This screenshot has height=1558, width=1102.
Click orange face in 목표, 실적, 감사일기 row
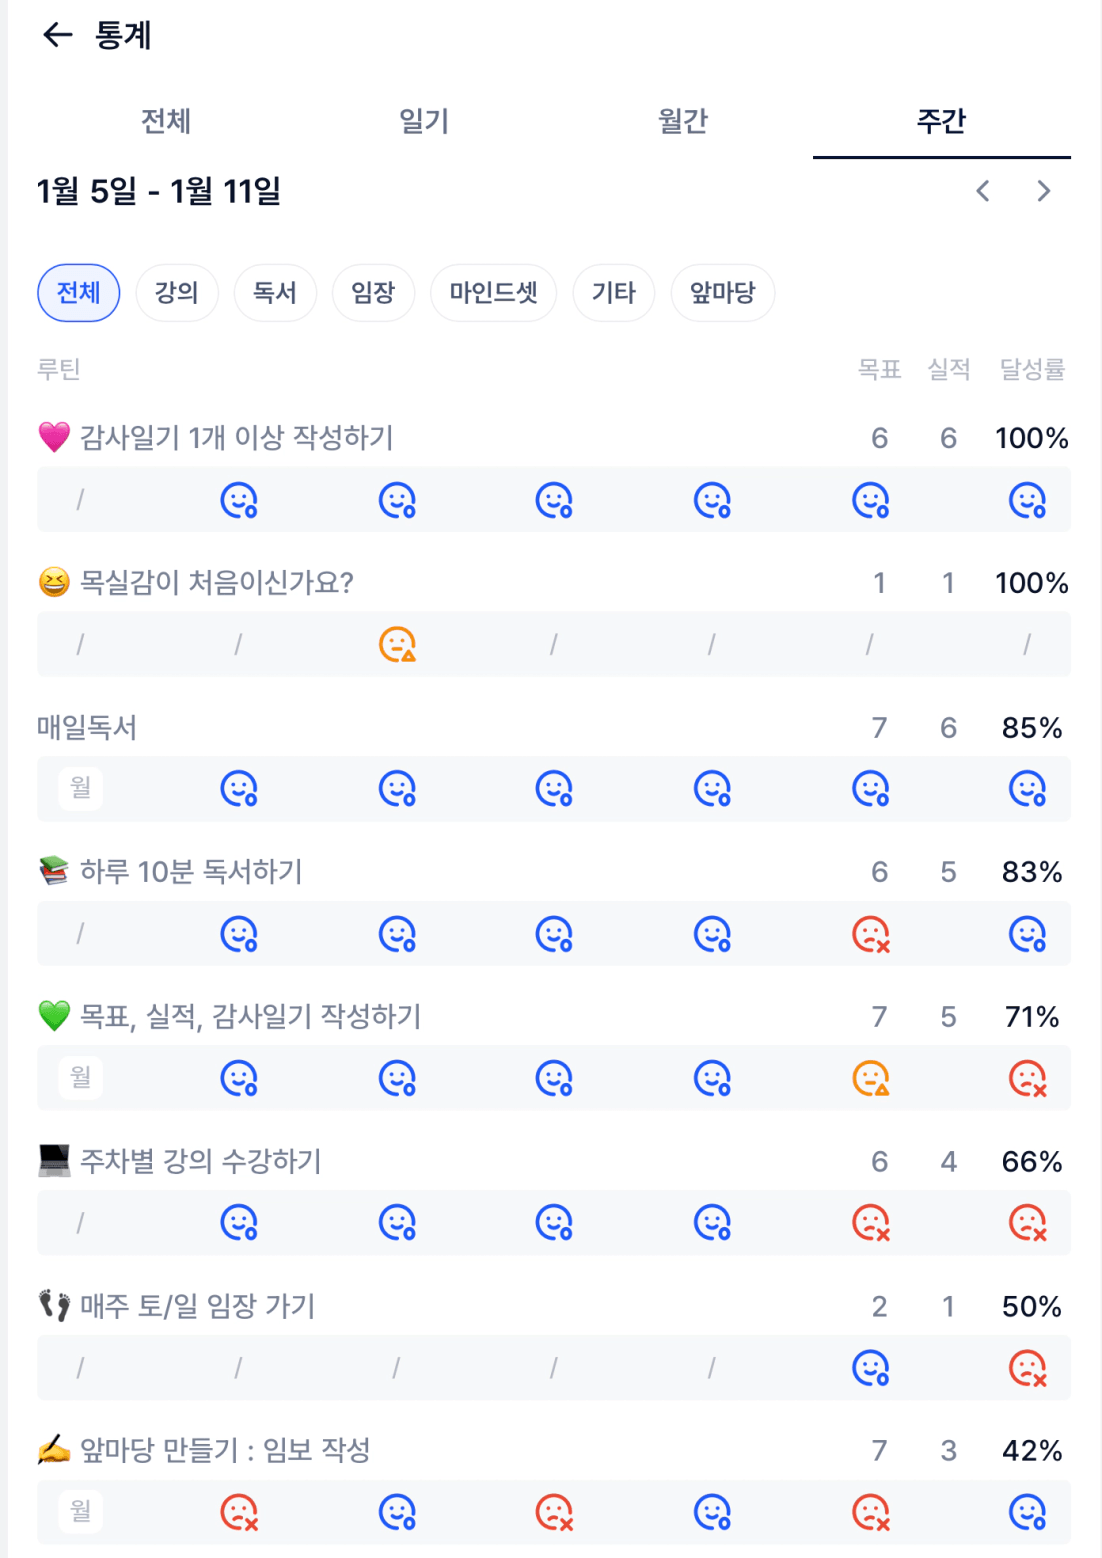tap(870, 1078)
